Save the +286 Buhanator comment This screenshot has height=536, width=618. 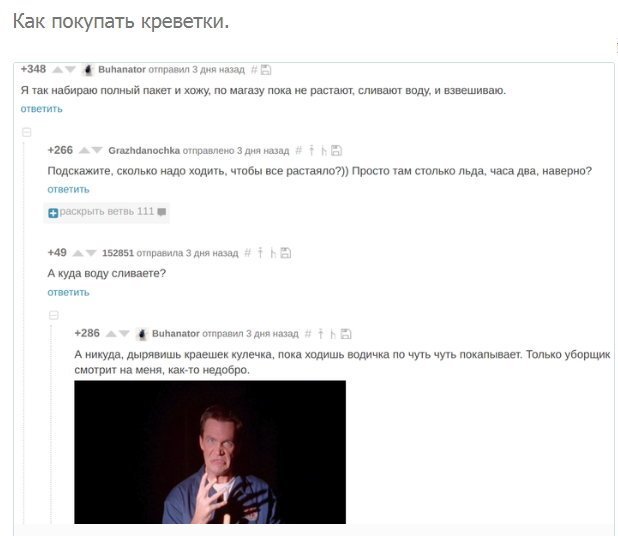coord(346,334)
